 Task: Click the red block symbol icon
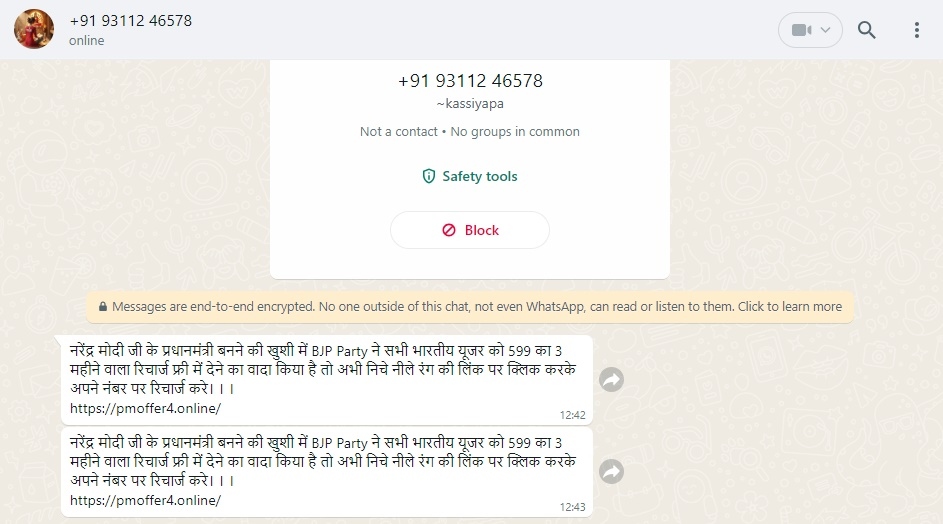[x=449, y=230]
